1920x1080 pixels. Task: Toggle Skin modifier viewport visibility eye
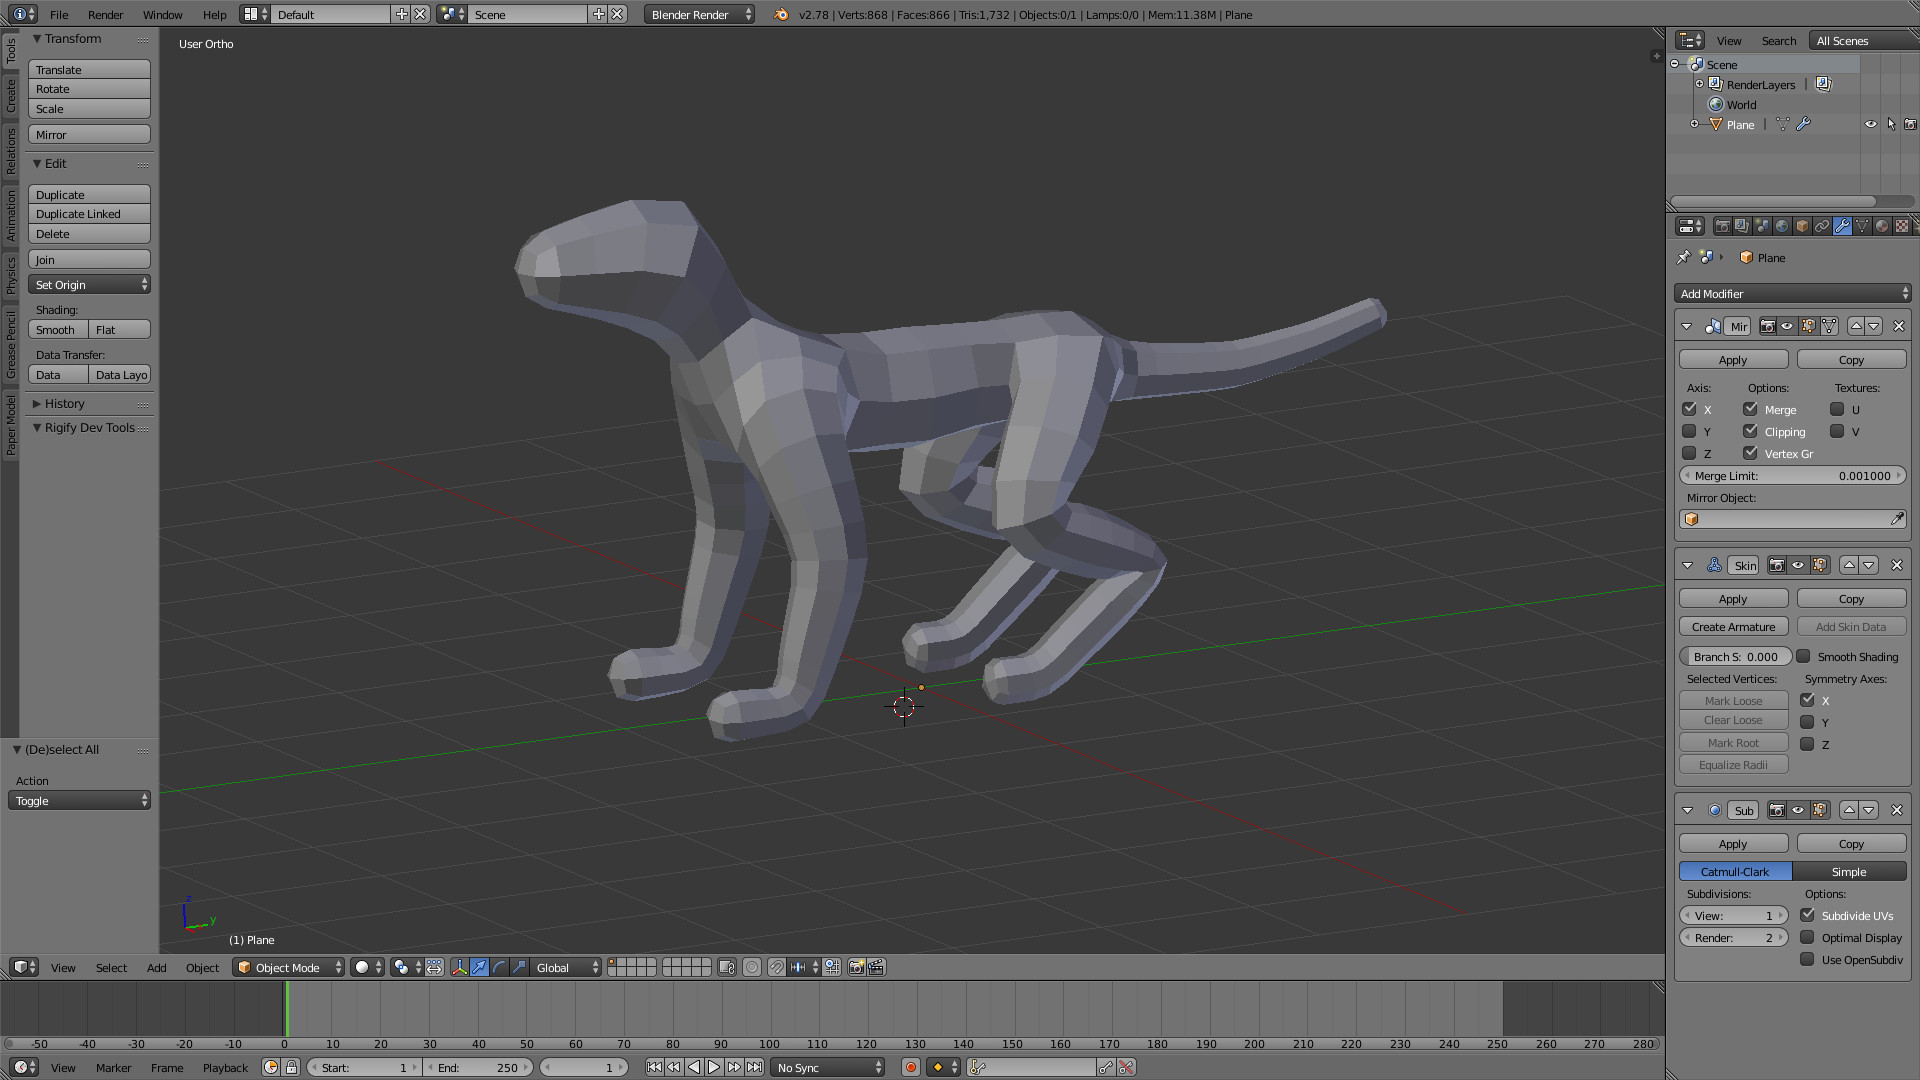click(x=1798, y=565)
